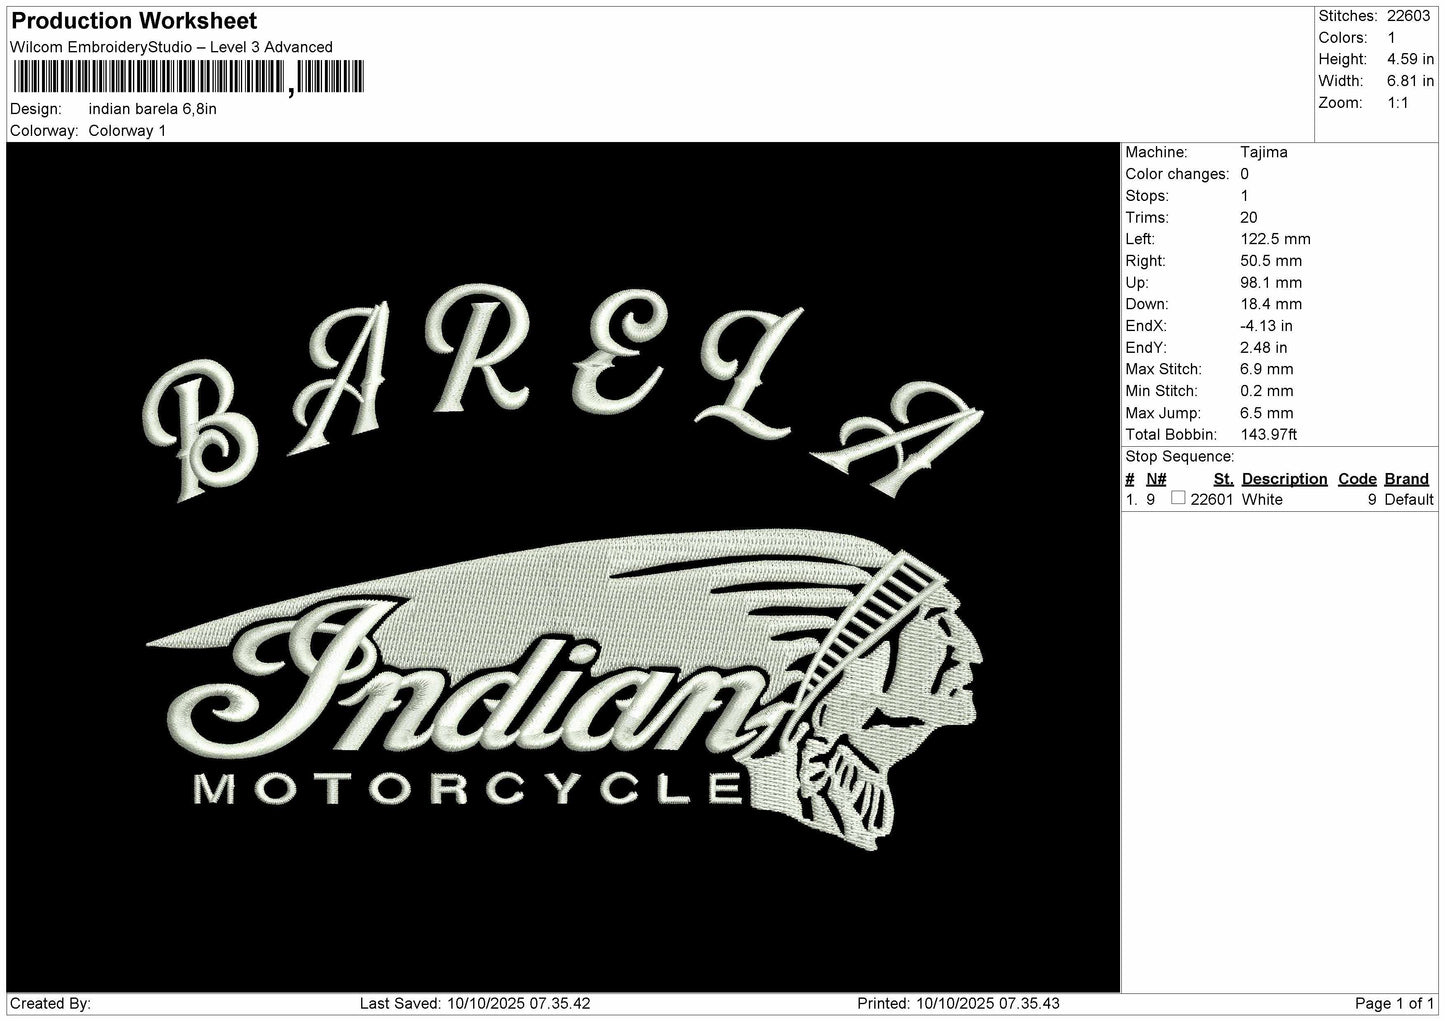This screenshot has width=1445, height=1021.
Task: Click the Min Stitch value '0.2 mm'
Action: pos(1267,391)
